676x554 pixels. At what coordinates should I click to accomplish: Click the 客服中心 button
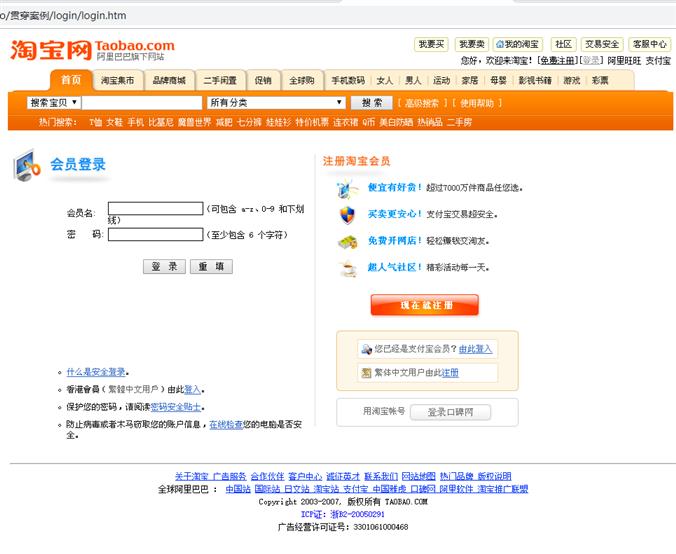(650, 44)
